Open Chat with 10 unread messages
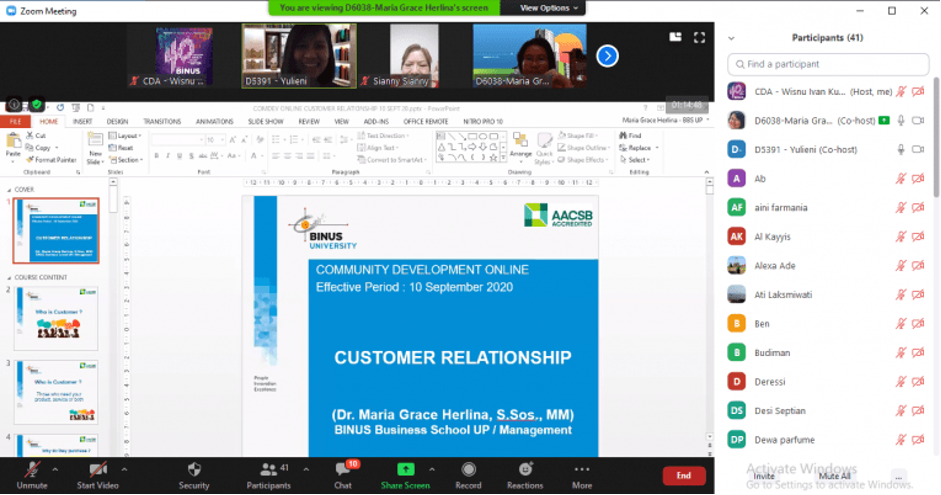This screenshot has height=495, width=941. click(343, 475)
